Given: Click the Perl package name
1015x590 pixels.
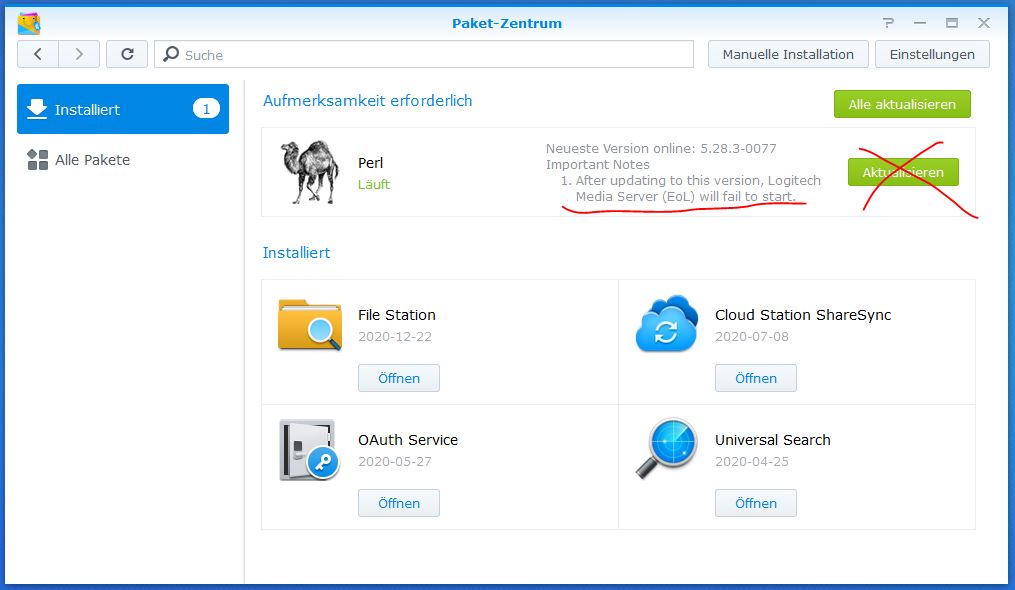Looking at the screenshot, I should coord(370,163).
